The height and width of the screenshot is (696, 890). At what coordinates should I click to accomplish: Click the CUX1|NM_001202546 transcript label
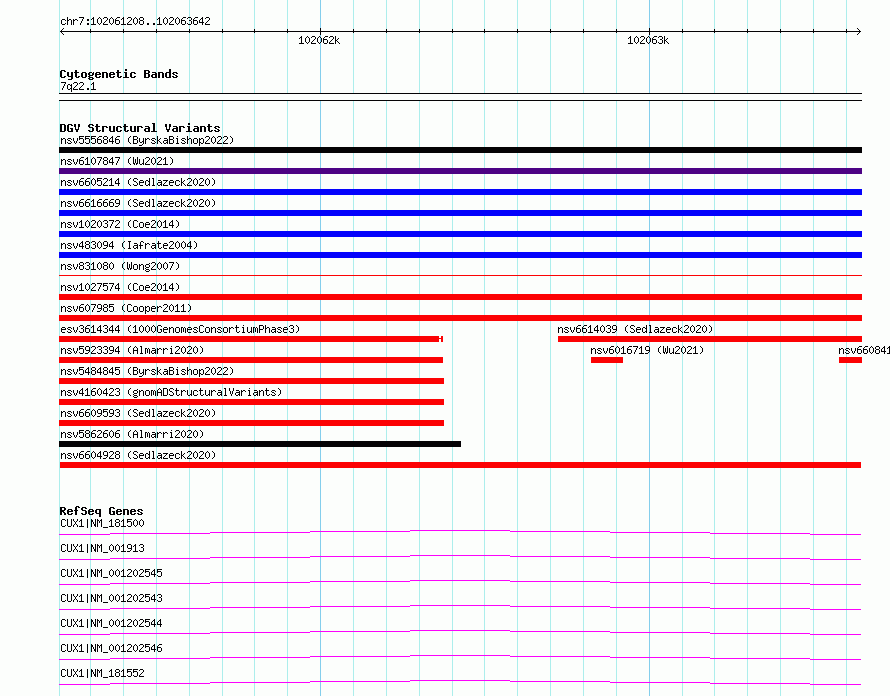click(111, 648)
